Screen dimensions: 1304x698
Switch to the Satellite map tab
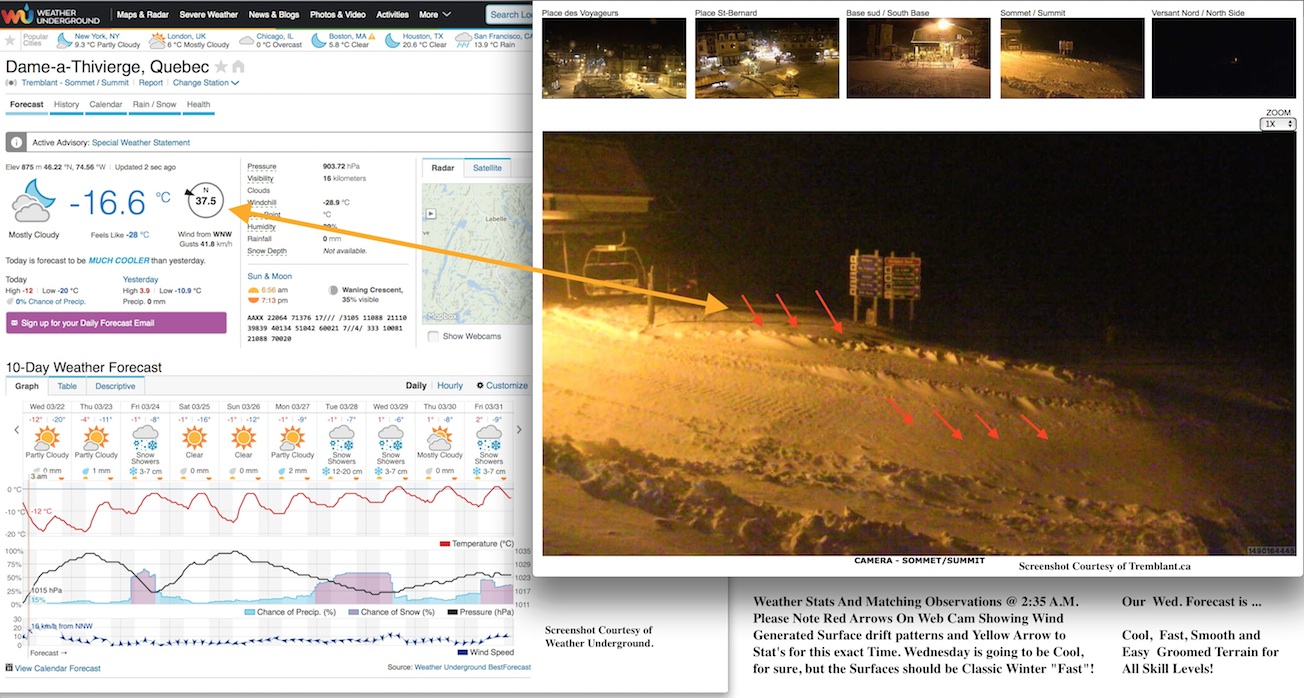click(x=487, y=168)
